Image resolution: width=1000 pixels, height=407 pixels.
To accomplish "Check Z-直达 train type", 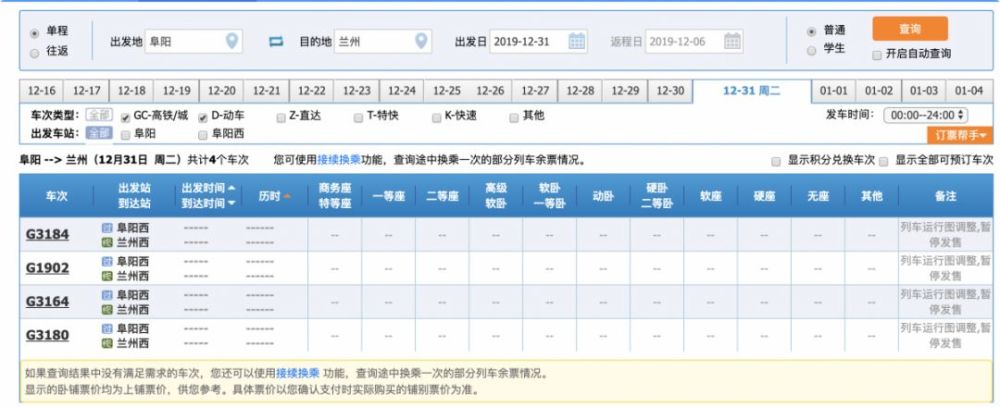I will pos(281,117).
